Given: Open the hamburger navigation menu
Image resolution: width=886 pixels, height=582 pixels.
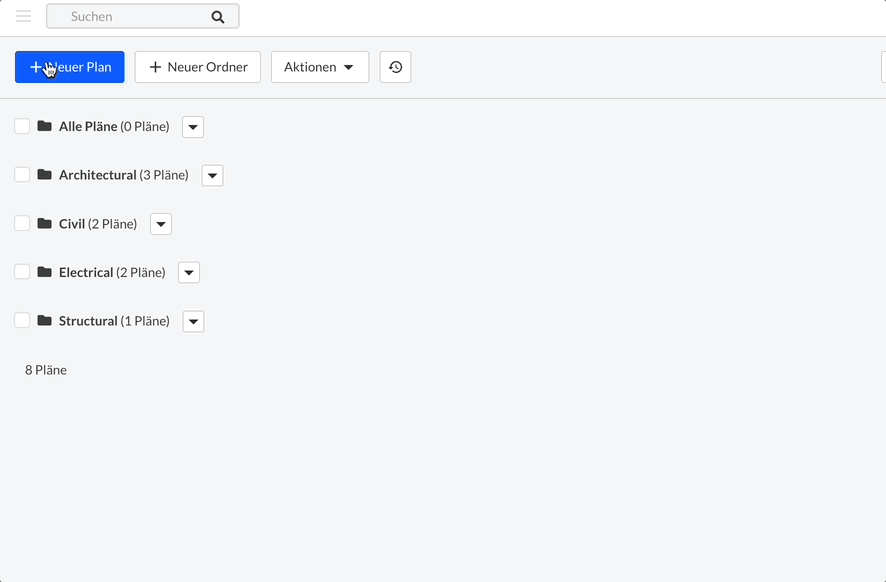Looking at the screenshot, I should pyautogui.click(x=23, y=15).
